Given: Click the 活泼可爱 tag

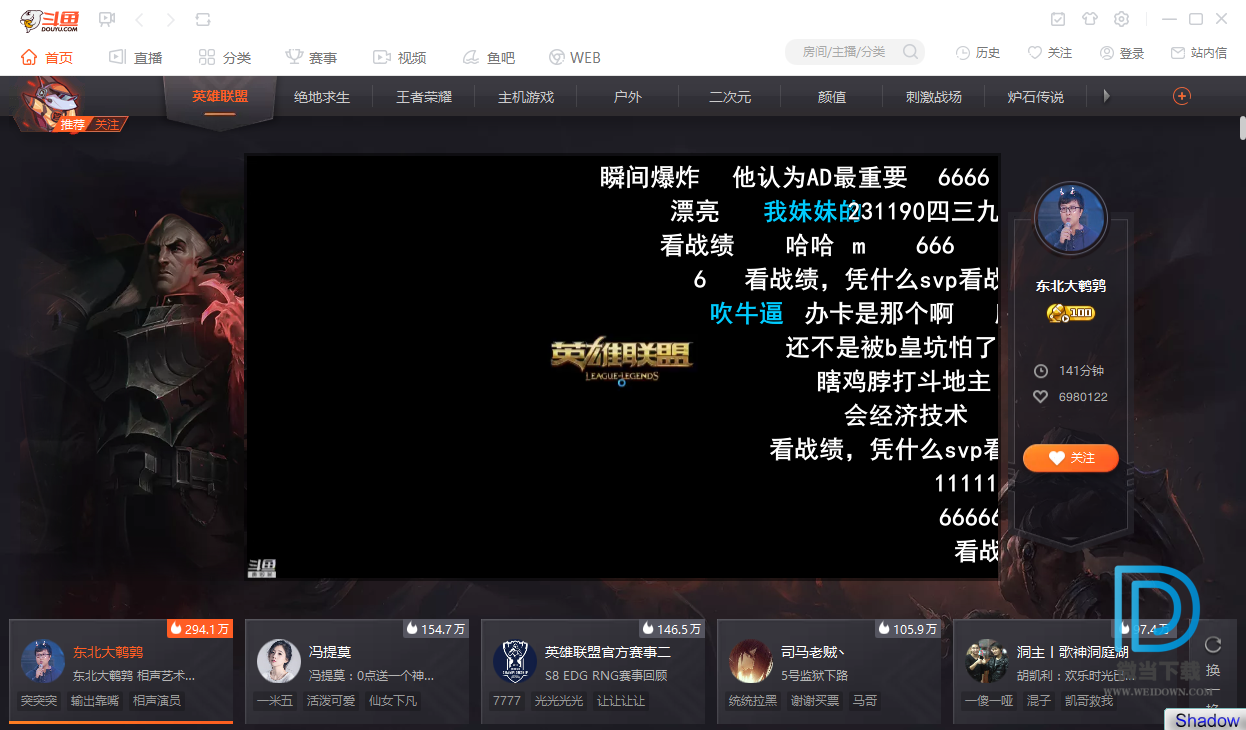Looking at the screenshot, I should (331, 701).
